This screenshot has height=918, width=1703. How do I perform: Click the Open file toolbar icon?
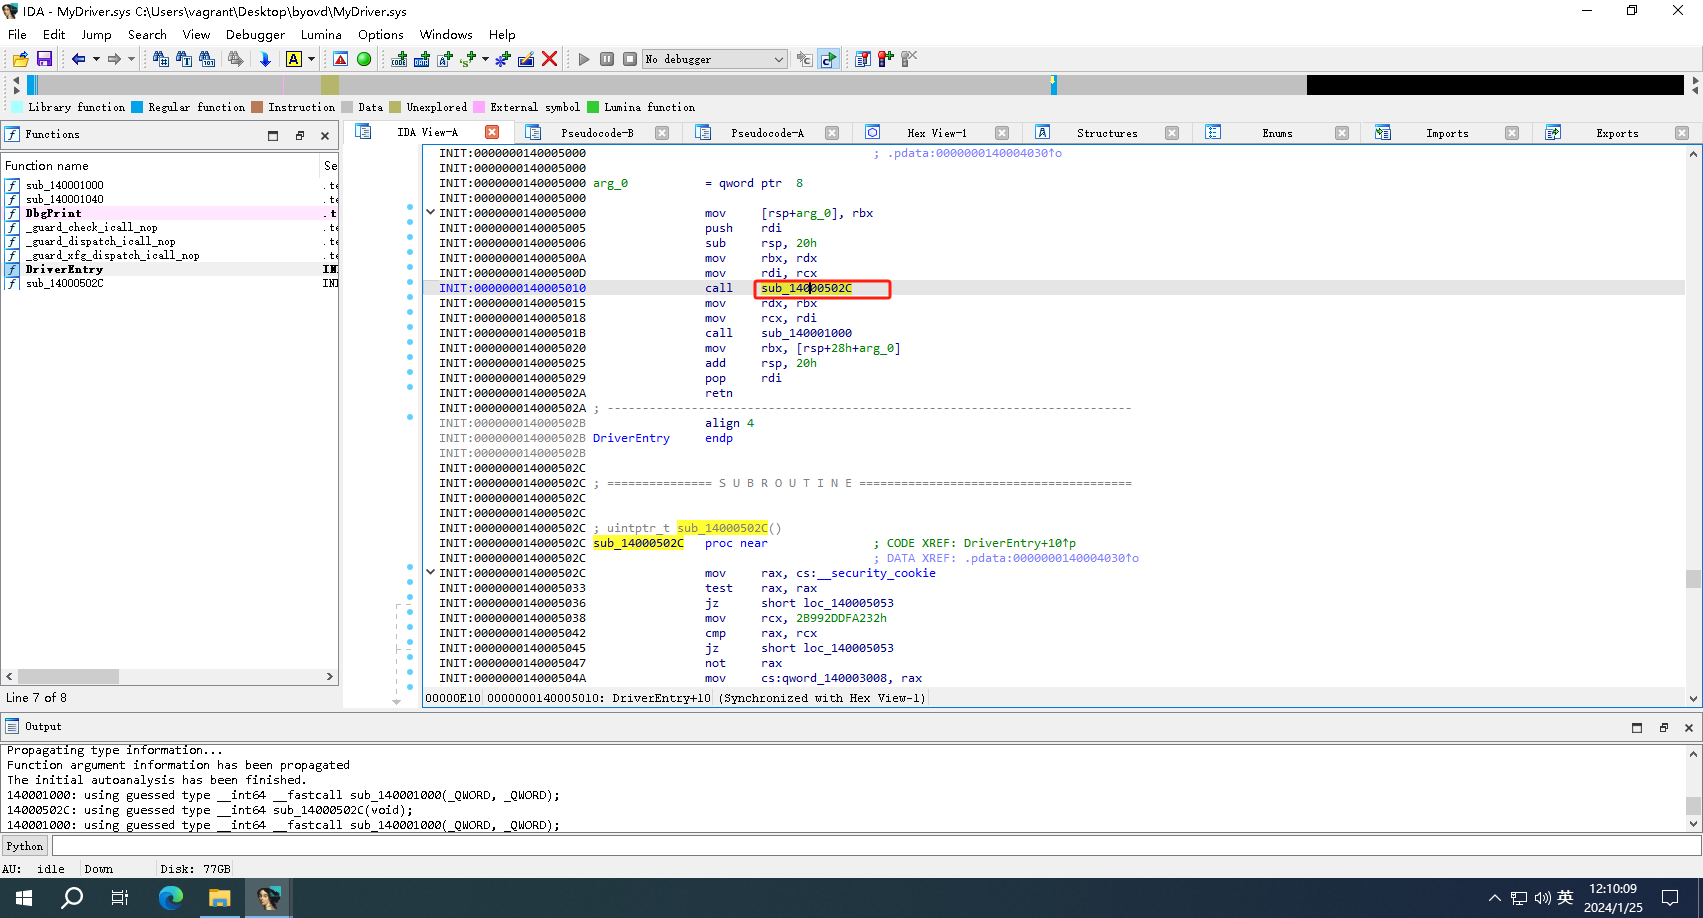[x=20, y=59]
